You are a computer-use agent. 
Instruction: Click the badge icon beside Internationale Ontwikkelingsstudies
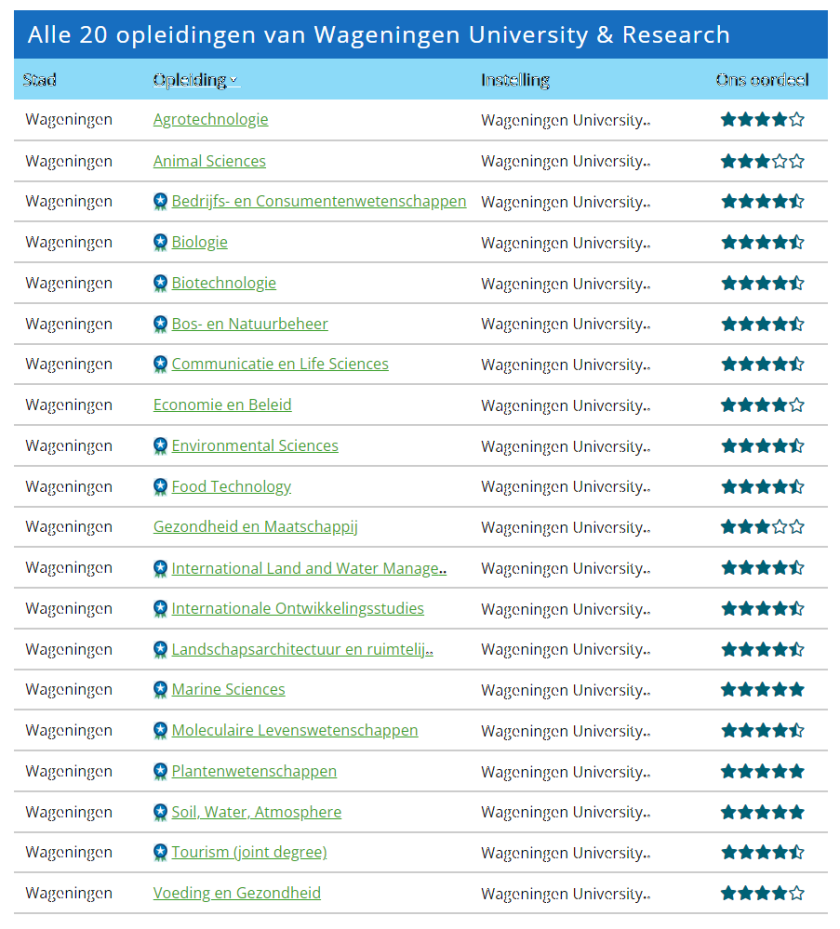tap(160, 609)
